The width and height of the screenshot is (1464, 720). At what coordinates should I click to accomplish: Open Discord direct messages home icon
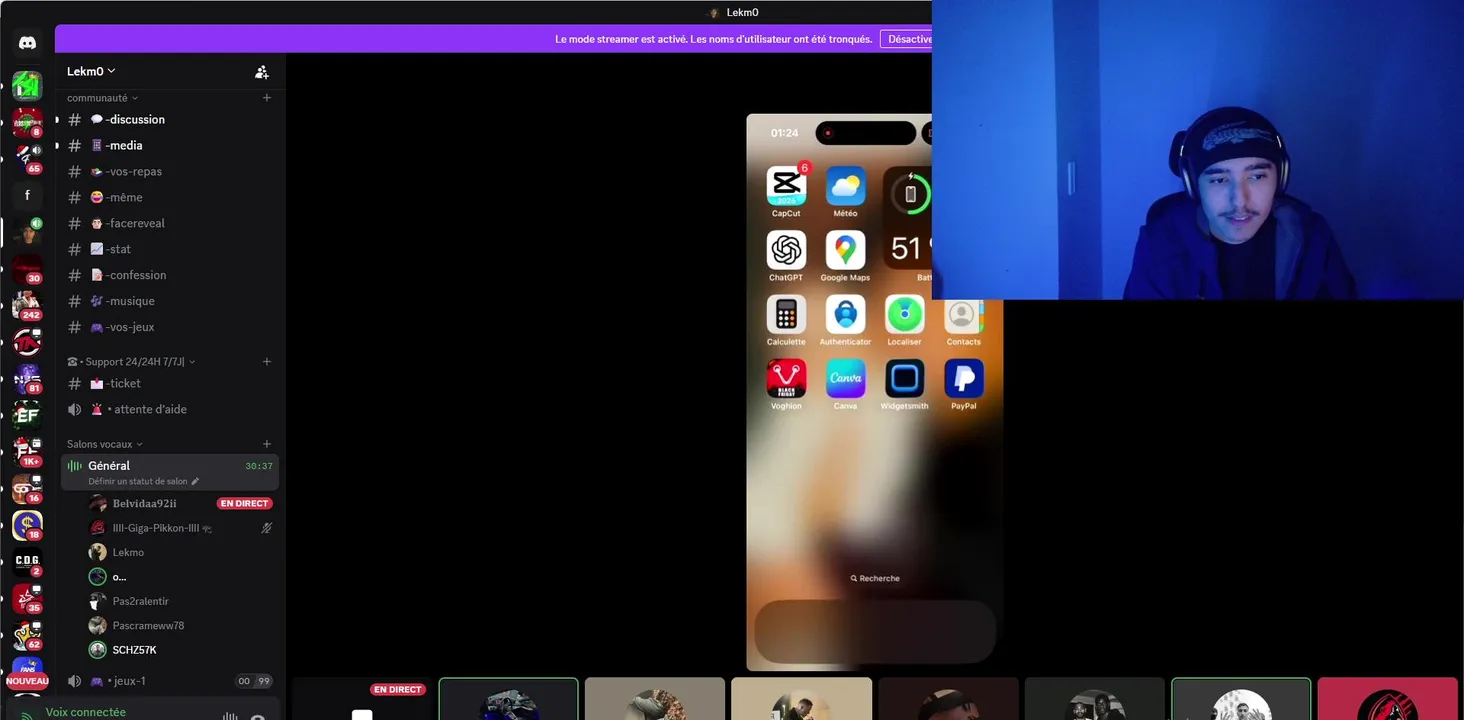point(27,43)
